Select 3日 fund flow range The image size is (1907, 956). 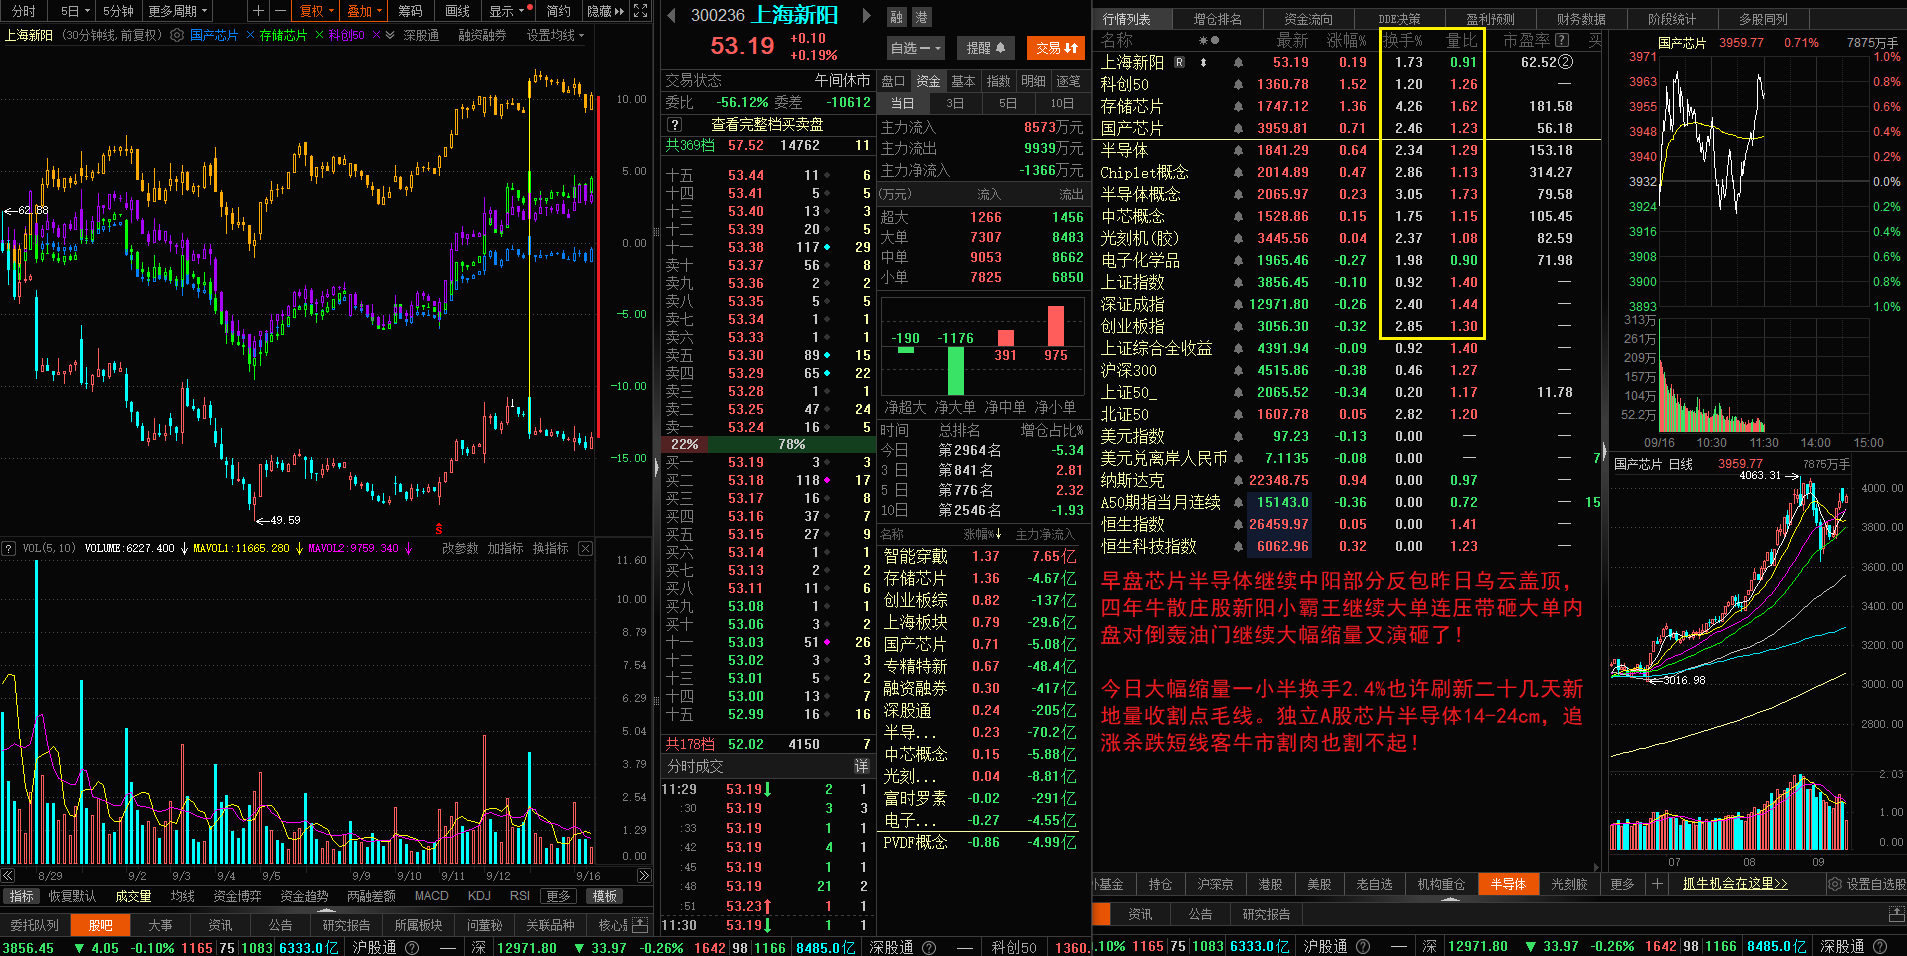click(x=955, y=103)
